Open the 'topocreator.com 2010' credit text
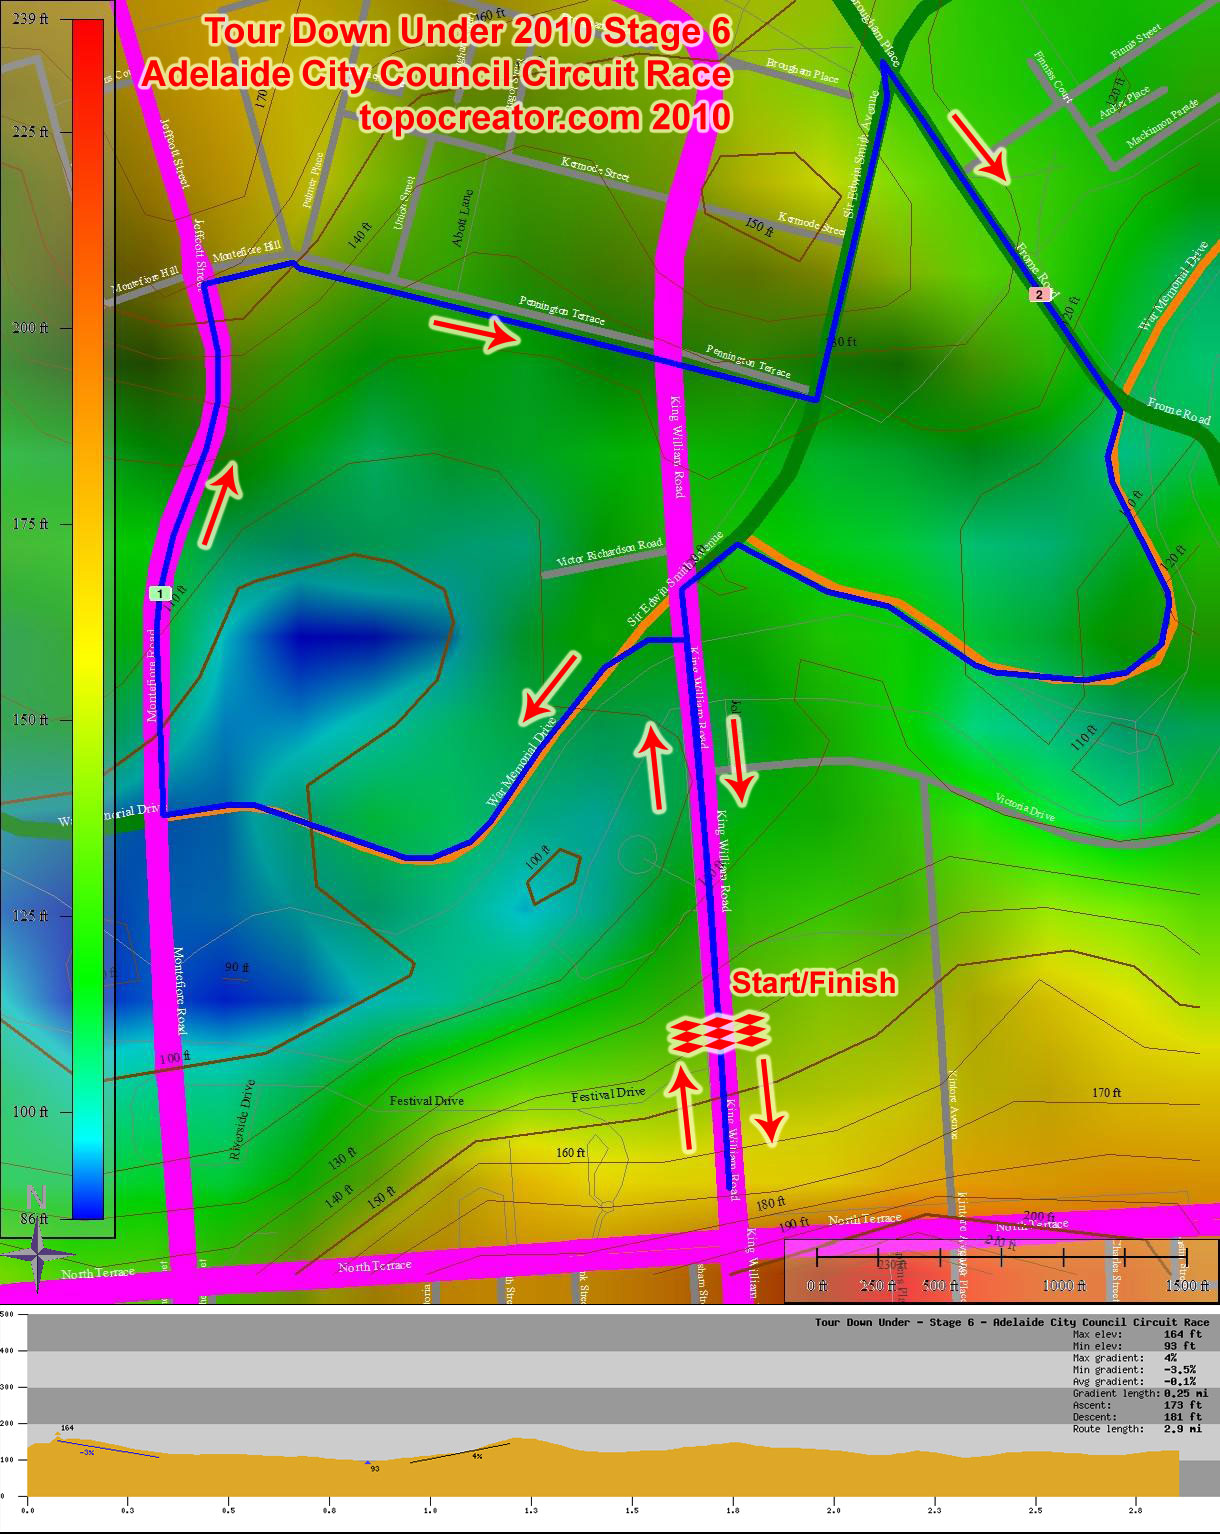 545,117
